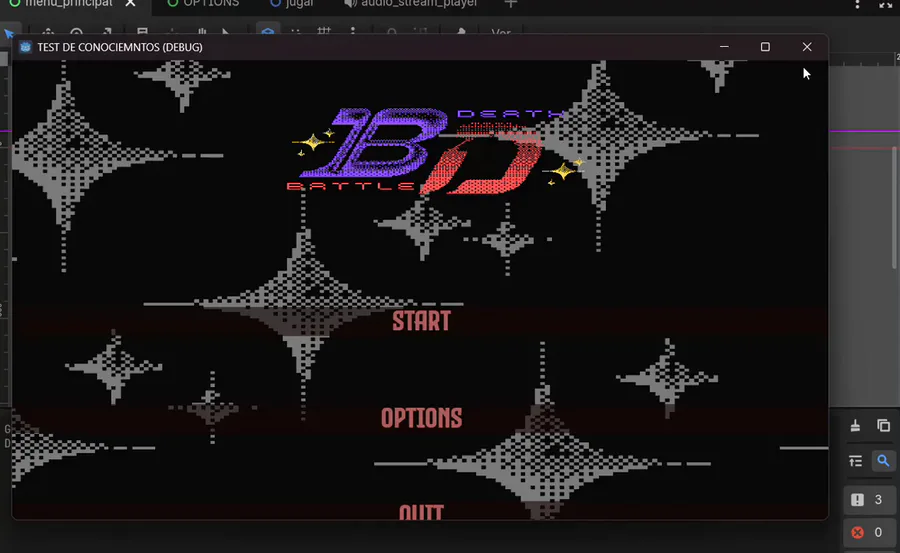900x553 pixels.
Task: Close the menu_principal scene tab
Action: 131,3
